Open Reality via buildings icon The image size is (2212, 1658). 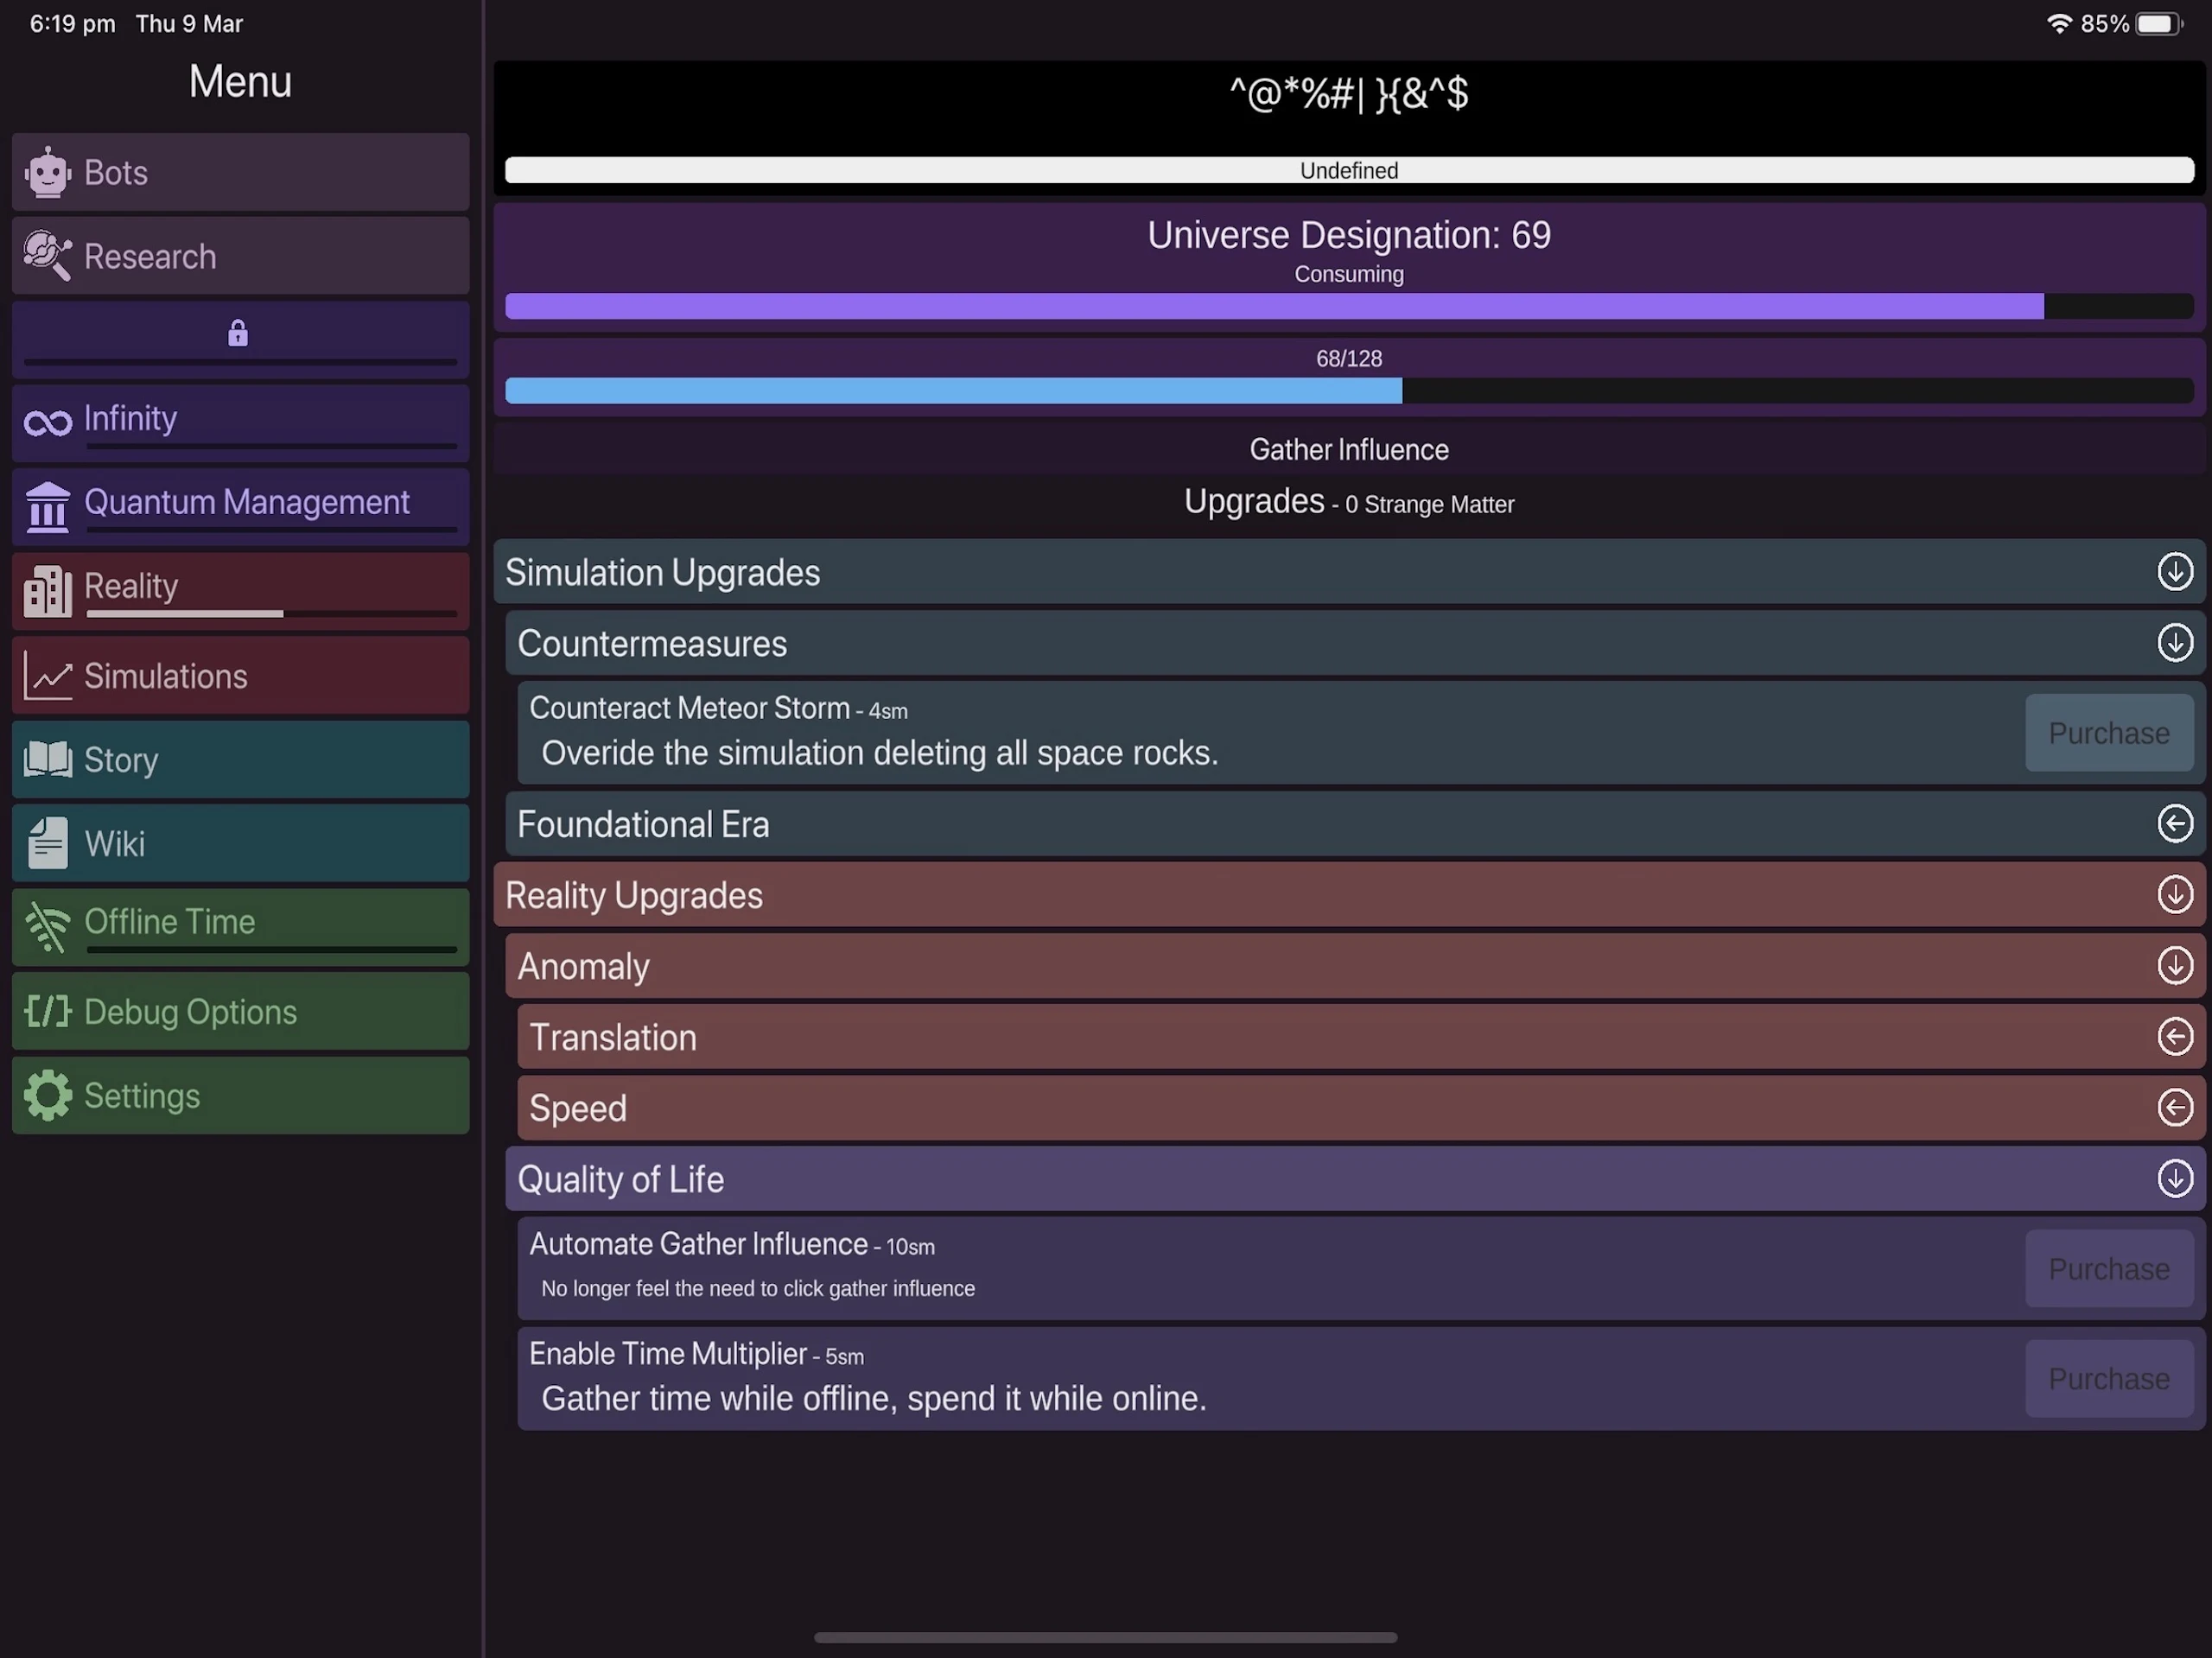tap(47, 590)
